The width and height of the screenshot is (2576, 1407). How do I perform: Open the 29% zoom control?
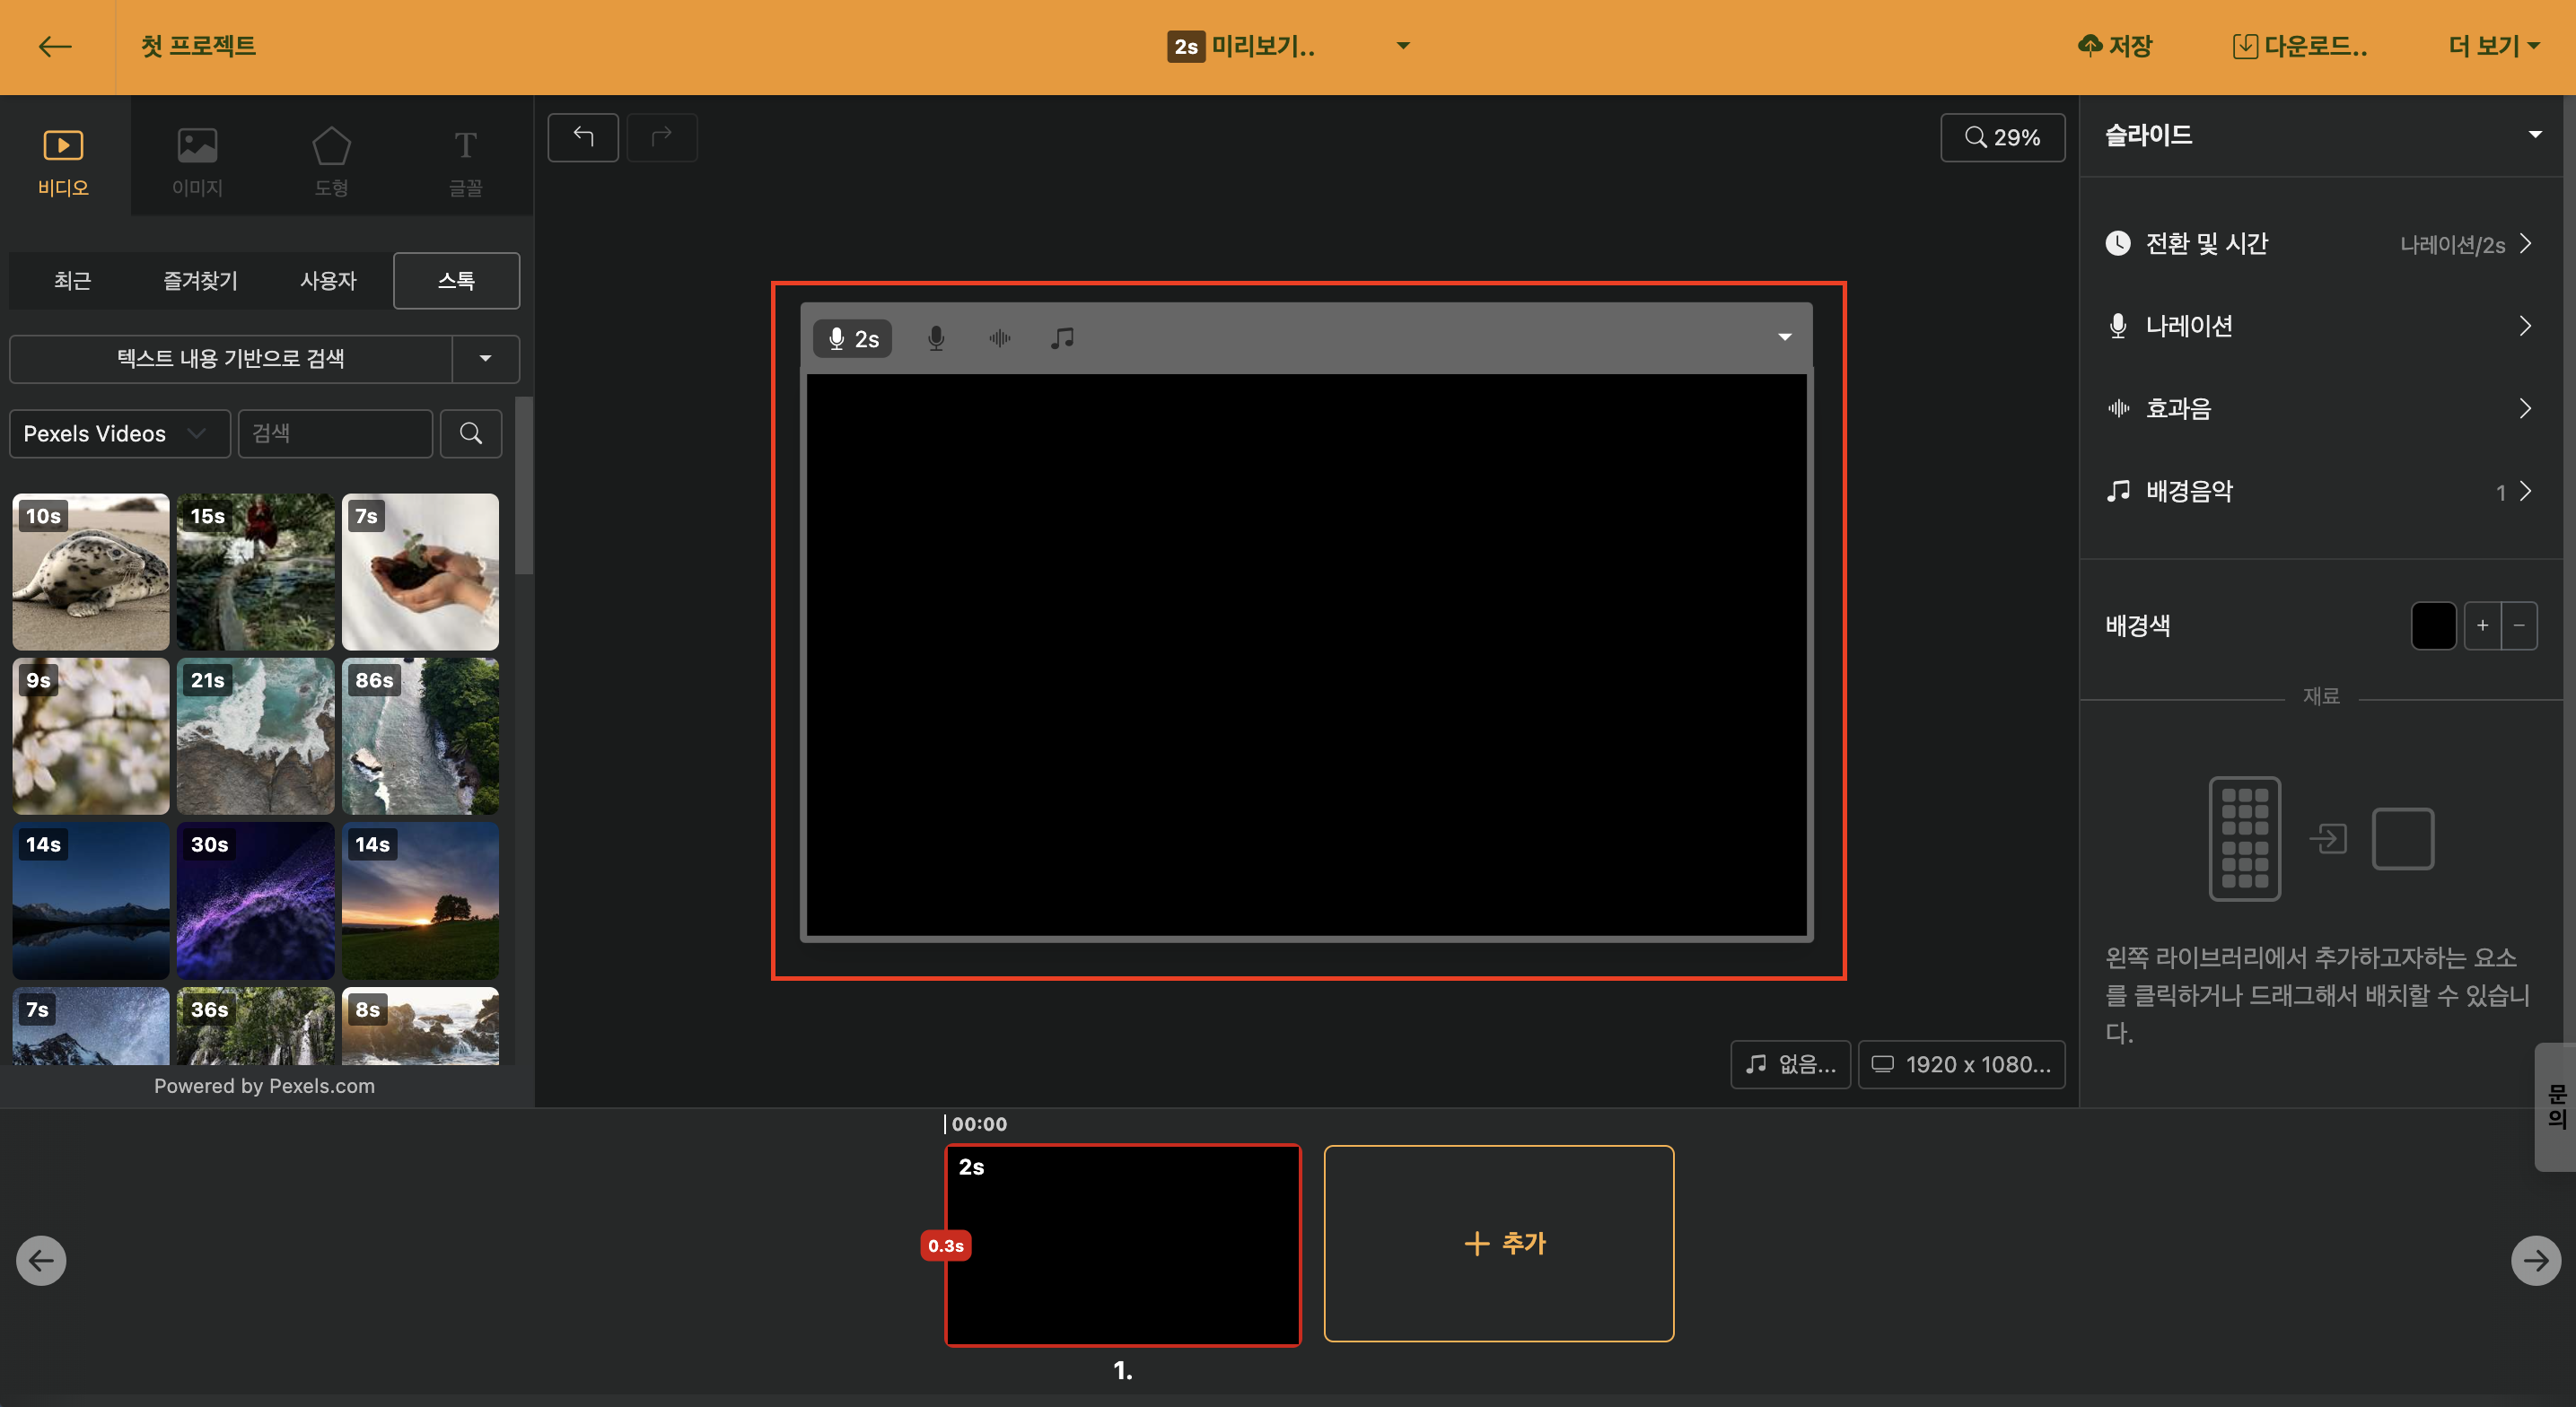coord(2002,137)
